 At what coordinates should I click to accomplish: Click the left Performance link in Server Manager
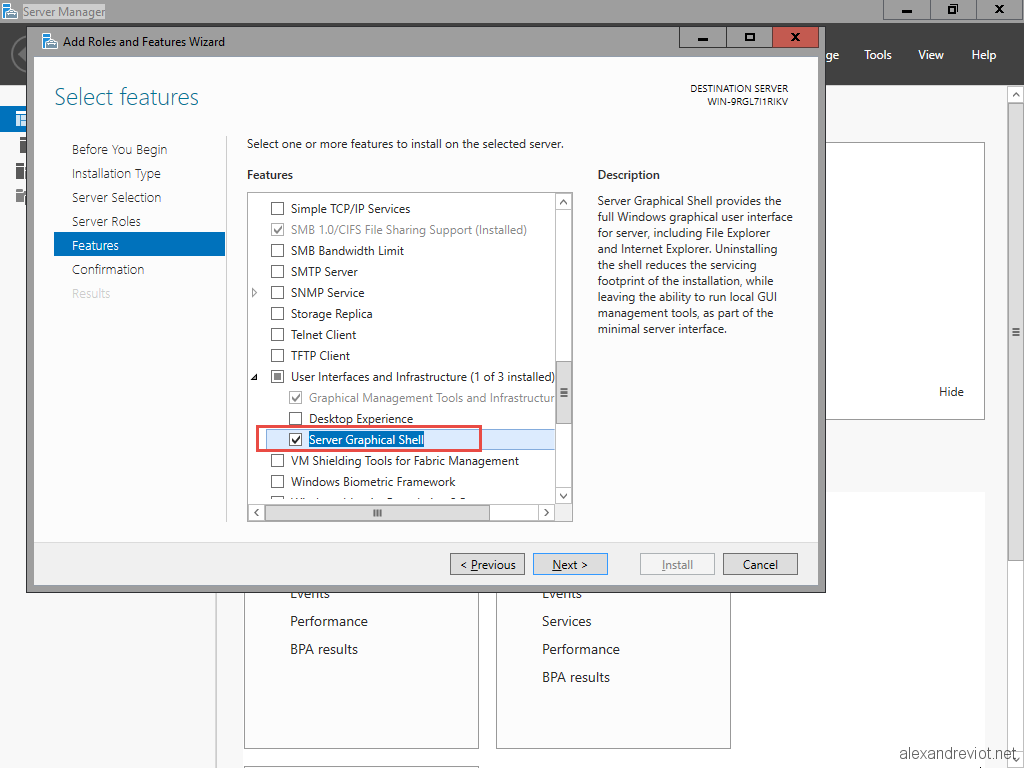point(329,621)
